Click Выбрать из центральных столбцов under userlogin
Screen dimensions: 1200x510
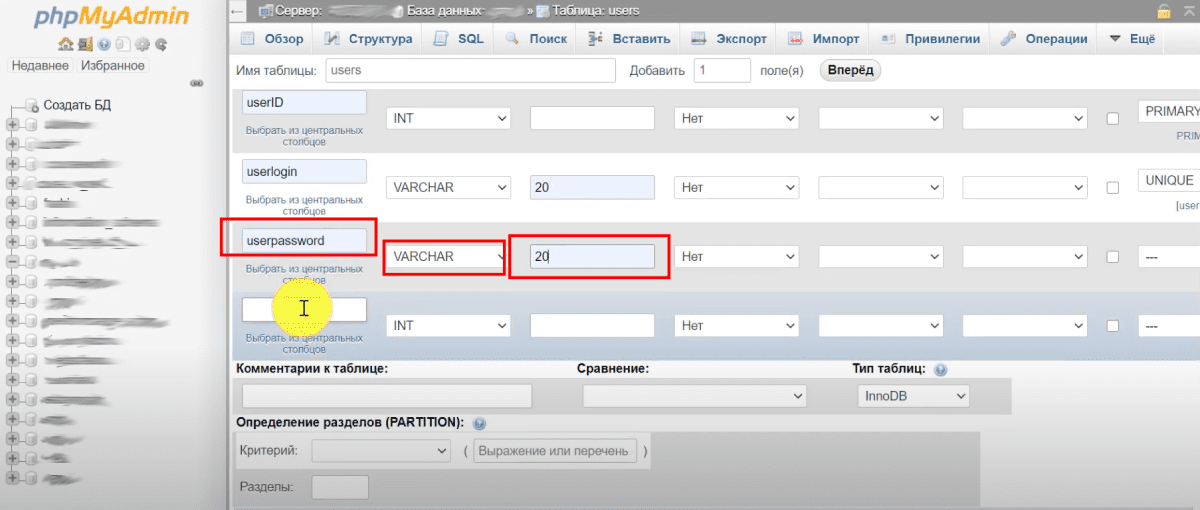click(x=304, y=204)
